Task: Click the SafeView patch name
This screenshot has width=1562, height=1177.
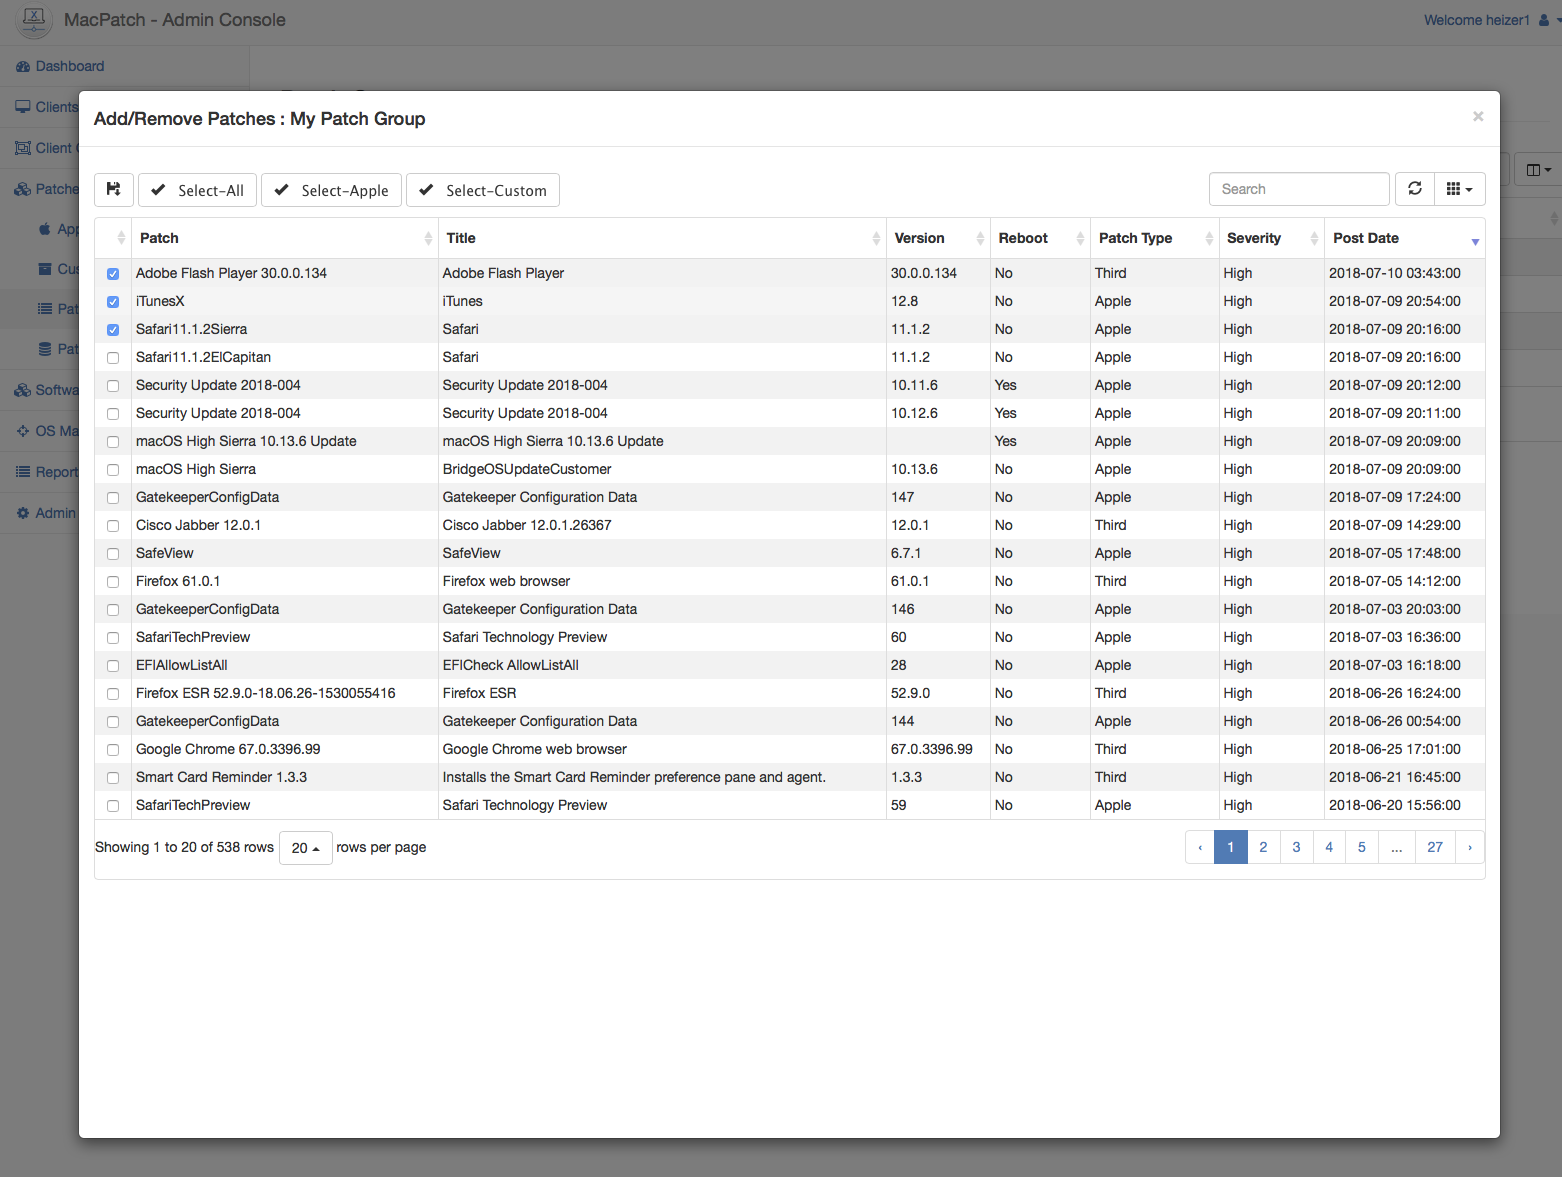Action: click(165, 553)
